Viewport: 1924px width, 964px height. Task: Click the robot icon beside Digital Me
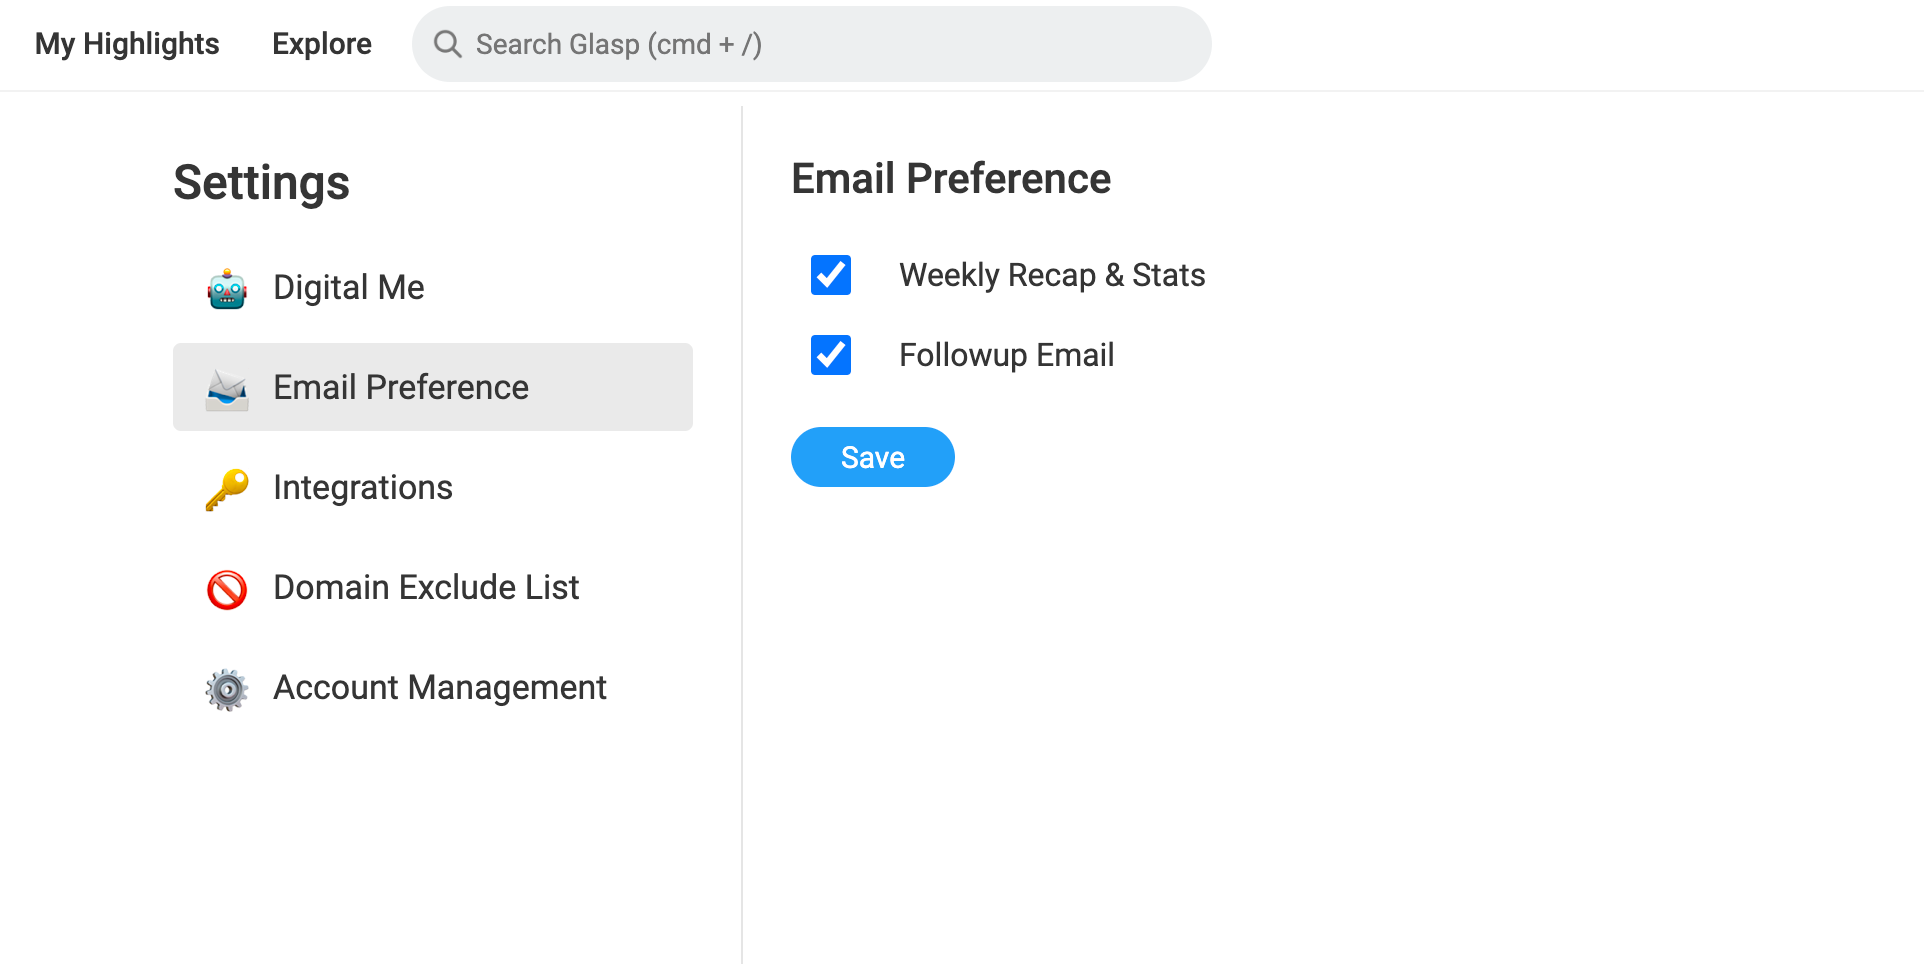pyautogui.click(x=227, y=289)
